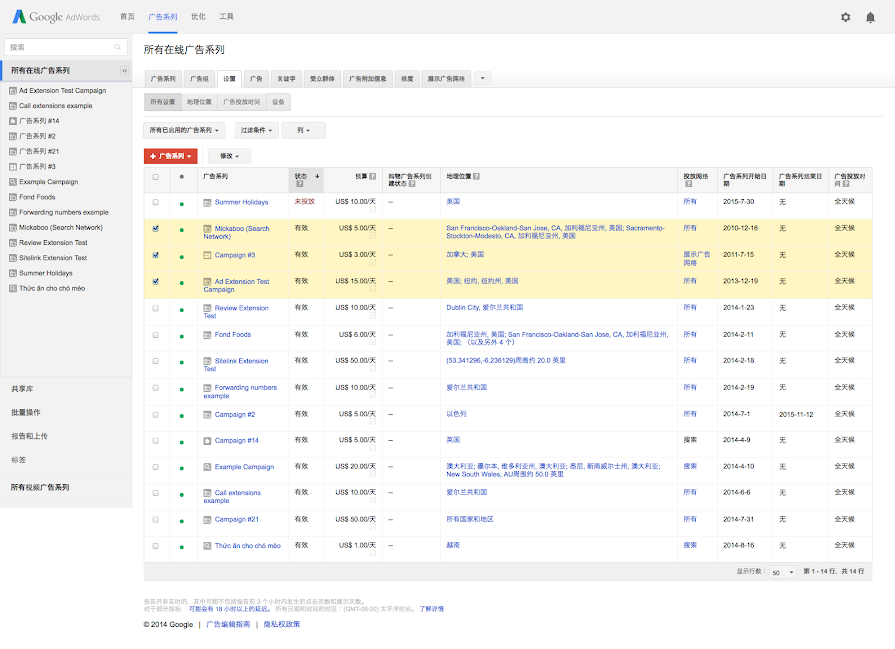
Task: Tick the Summer Holidays row checkbox
Action: pyautogui.click(x=155, y=202)
